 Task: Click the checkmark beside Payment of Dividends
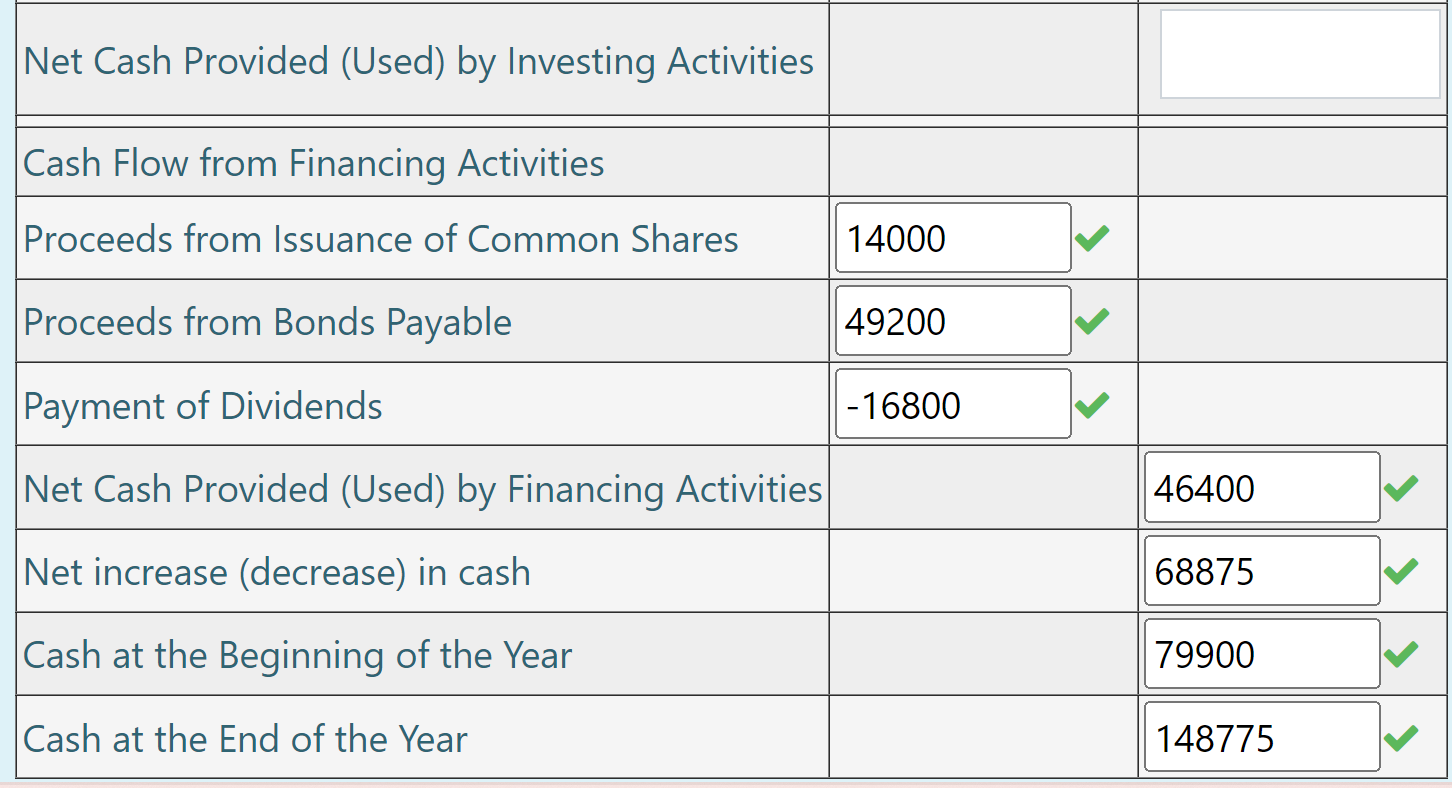[x=1093, y=404]
